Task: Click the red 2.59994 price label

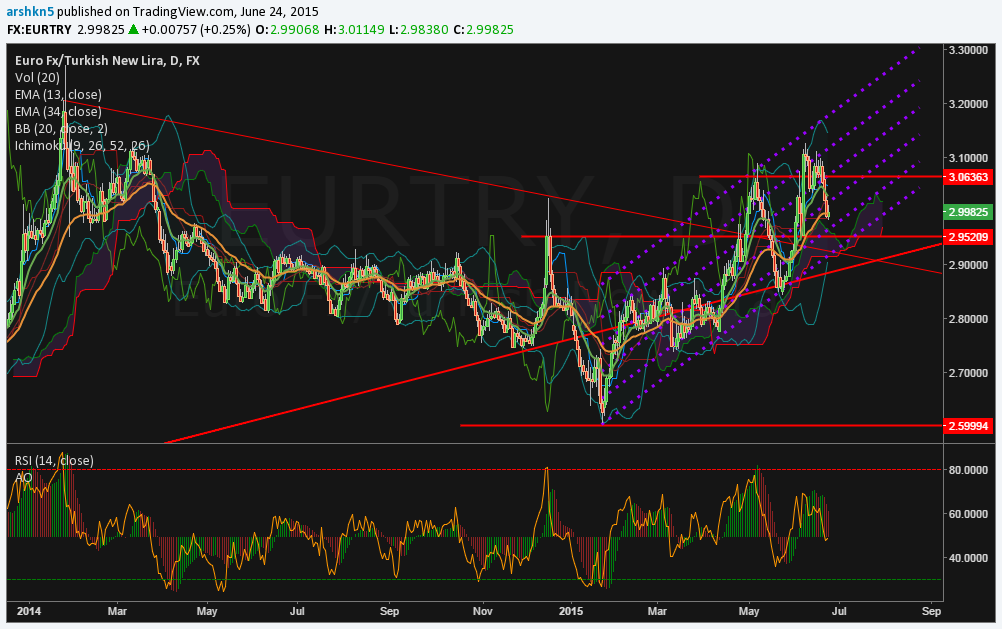Action: [971, 425]
